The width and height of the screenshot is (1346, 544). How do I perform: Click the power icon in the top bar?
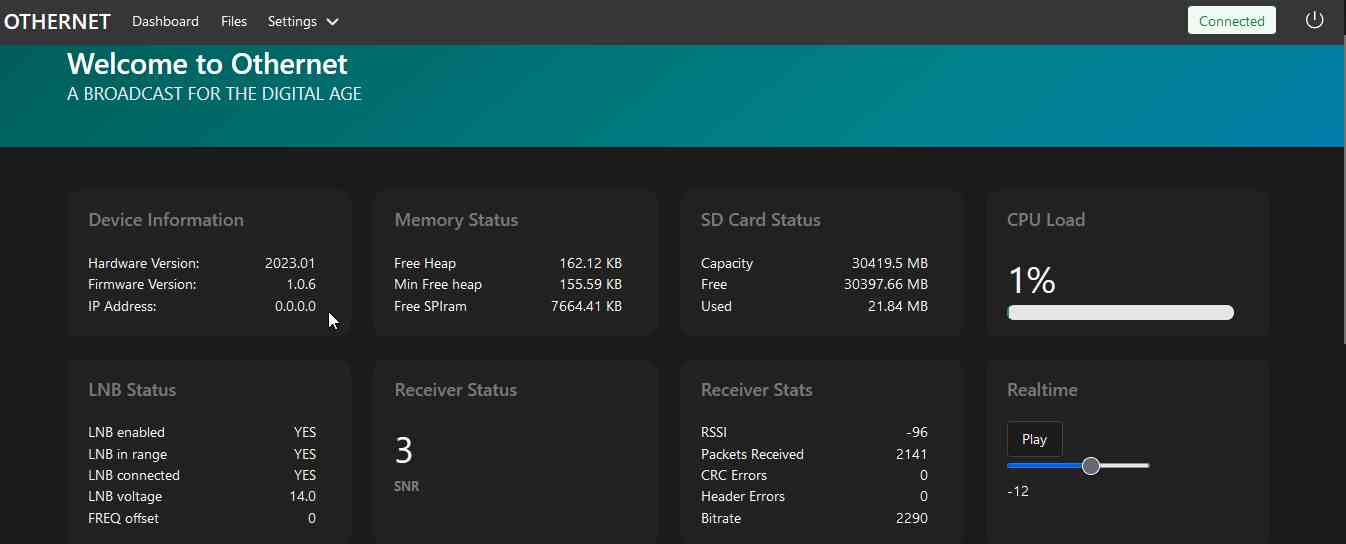[1314, 21]
